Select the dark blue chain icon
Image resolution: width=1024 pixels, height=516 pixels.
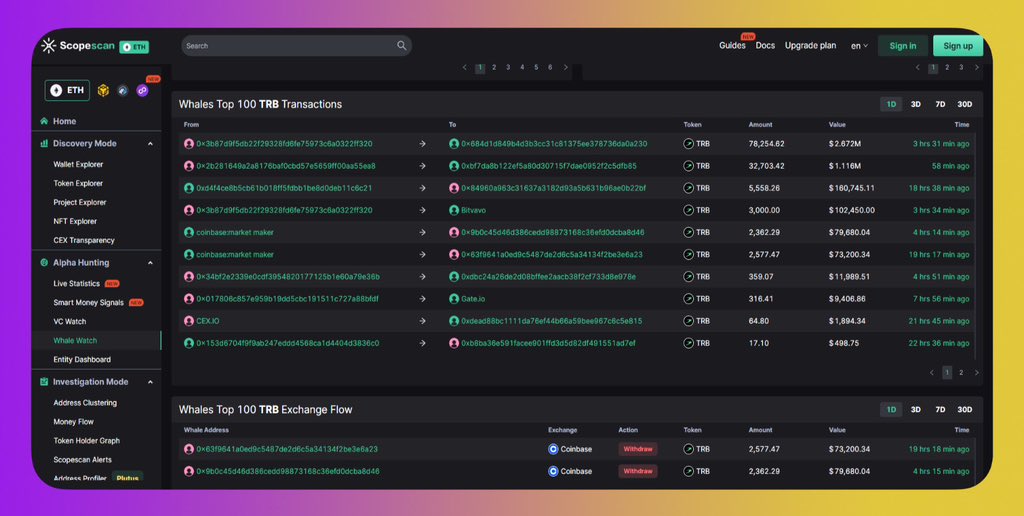tap(123, 91)
